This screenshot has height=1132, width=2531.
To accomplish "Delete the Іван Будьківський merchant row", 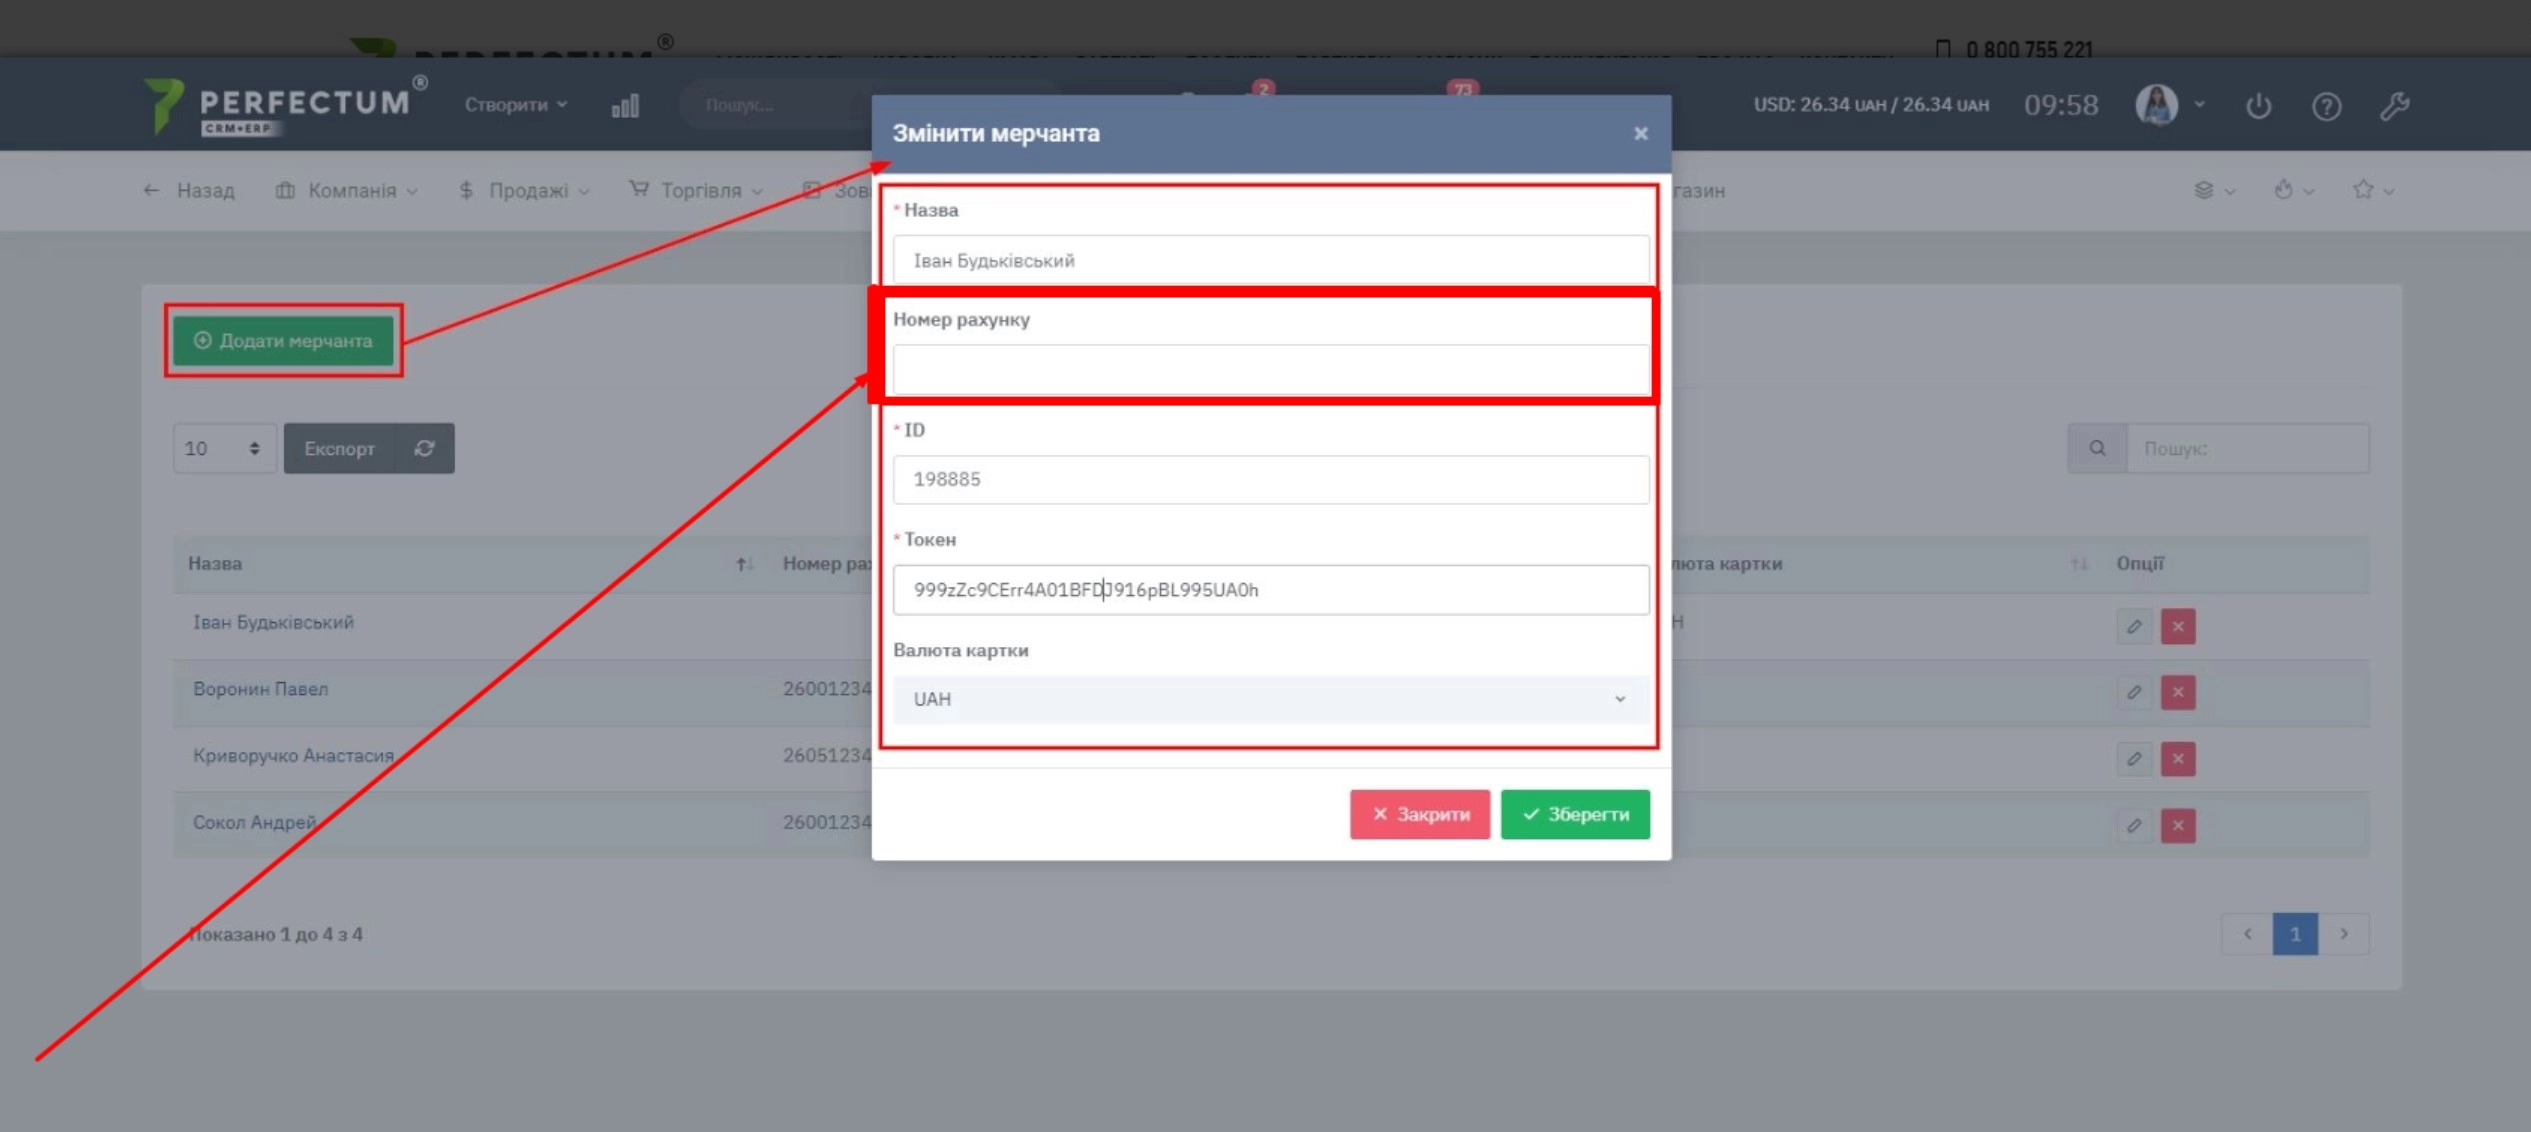I will (2178, 626).
